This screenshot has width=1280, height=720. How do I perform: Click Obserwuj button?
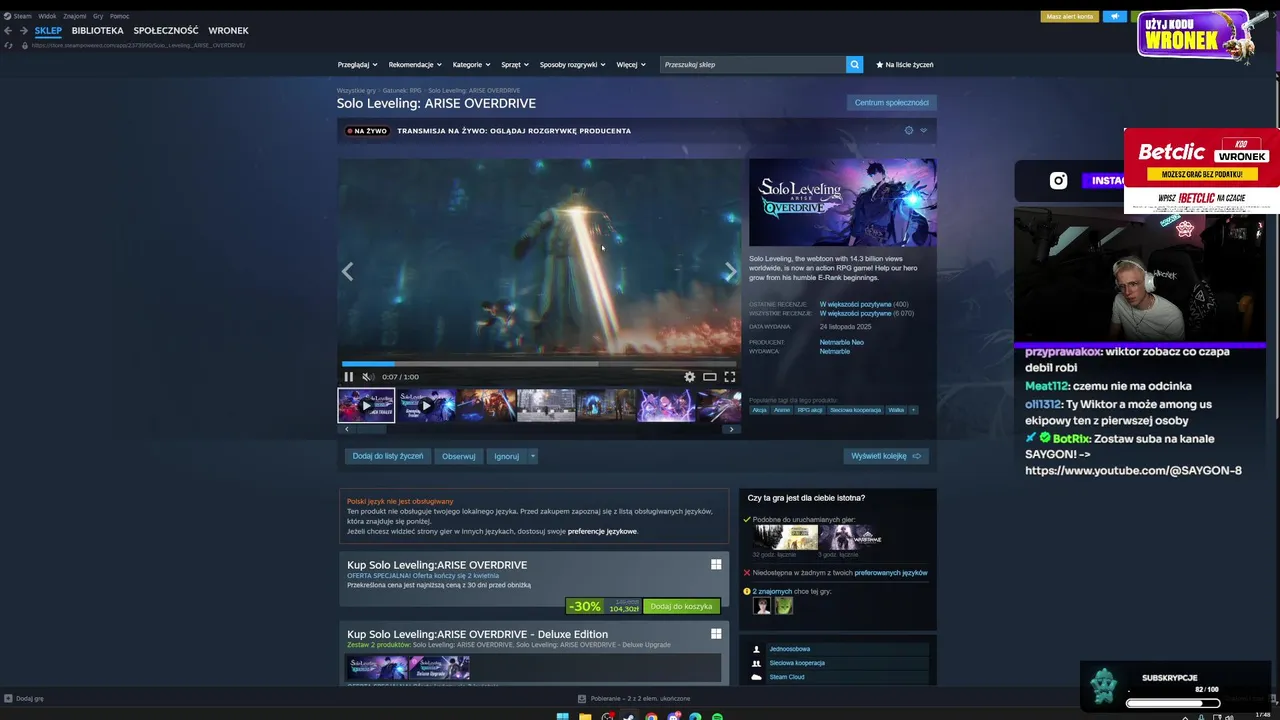[459, 456]
